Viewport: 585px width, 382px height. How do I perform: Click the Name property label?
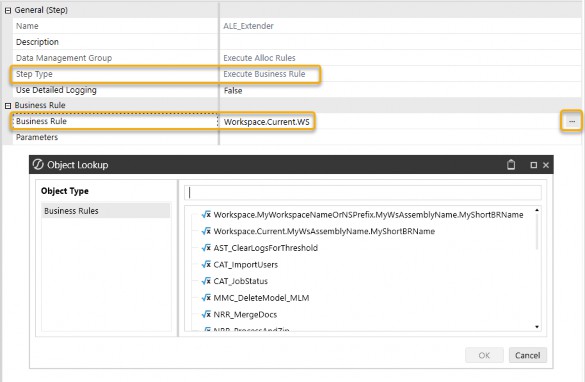click(x=27, y=26)
